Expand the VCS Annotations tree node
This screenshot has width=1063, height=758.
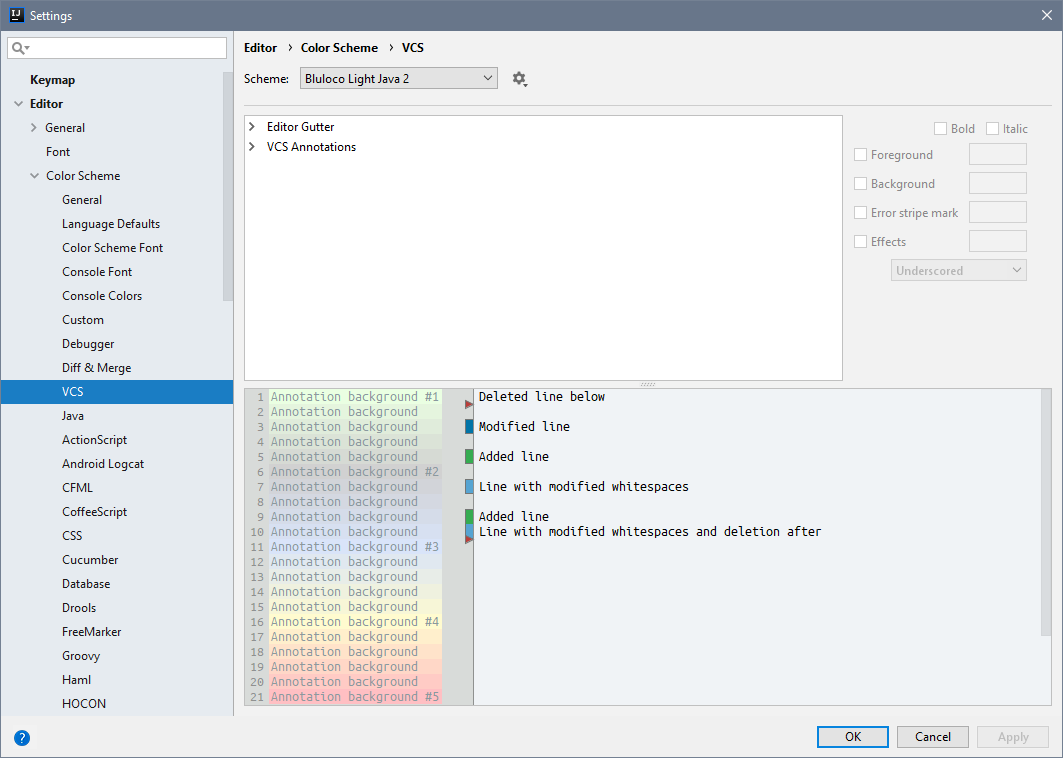(252, 147)
